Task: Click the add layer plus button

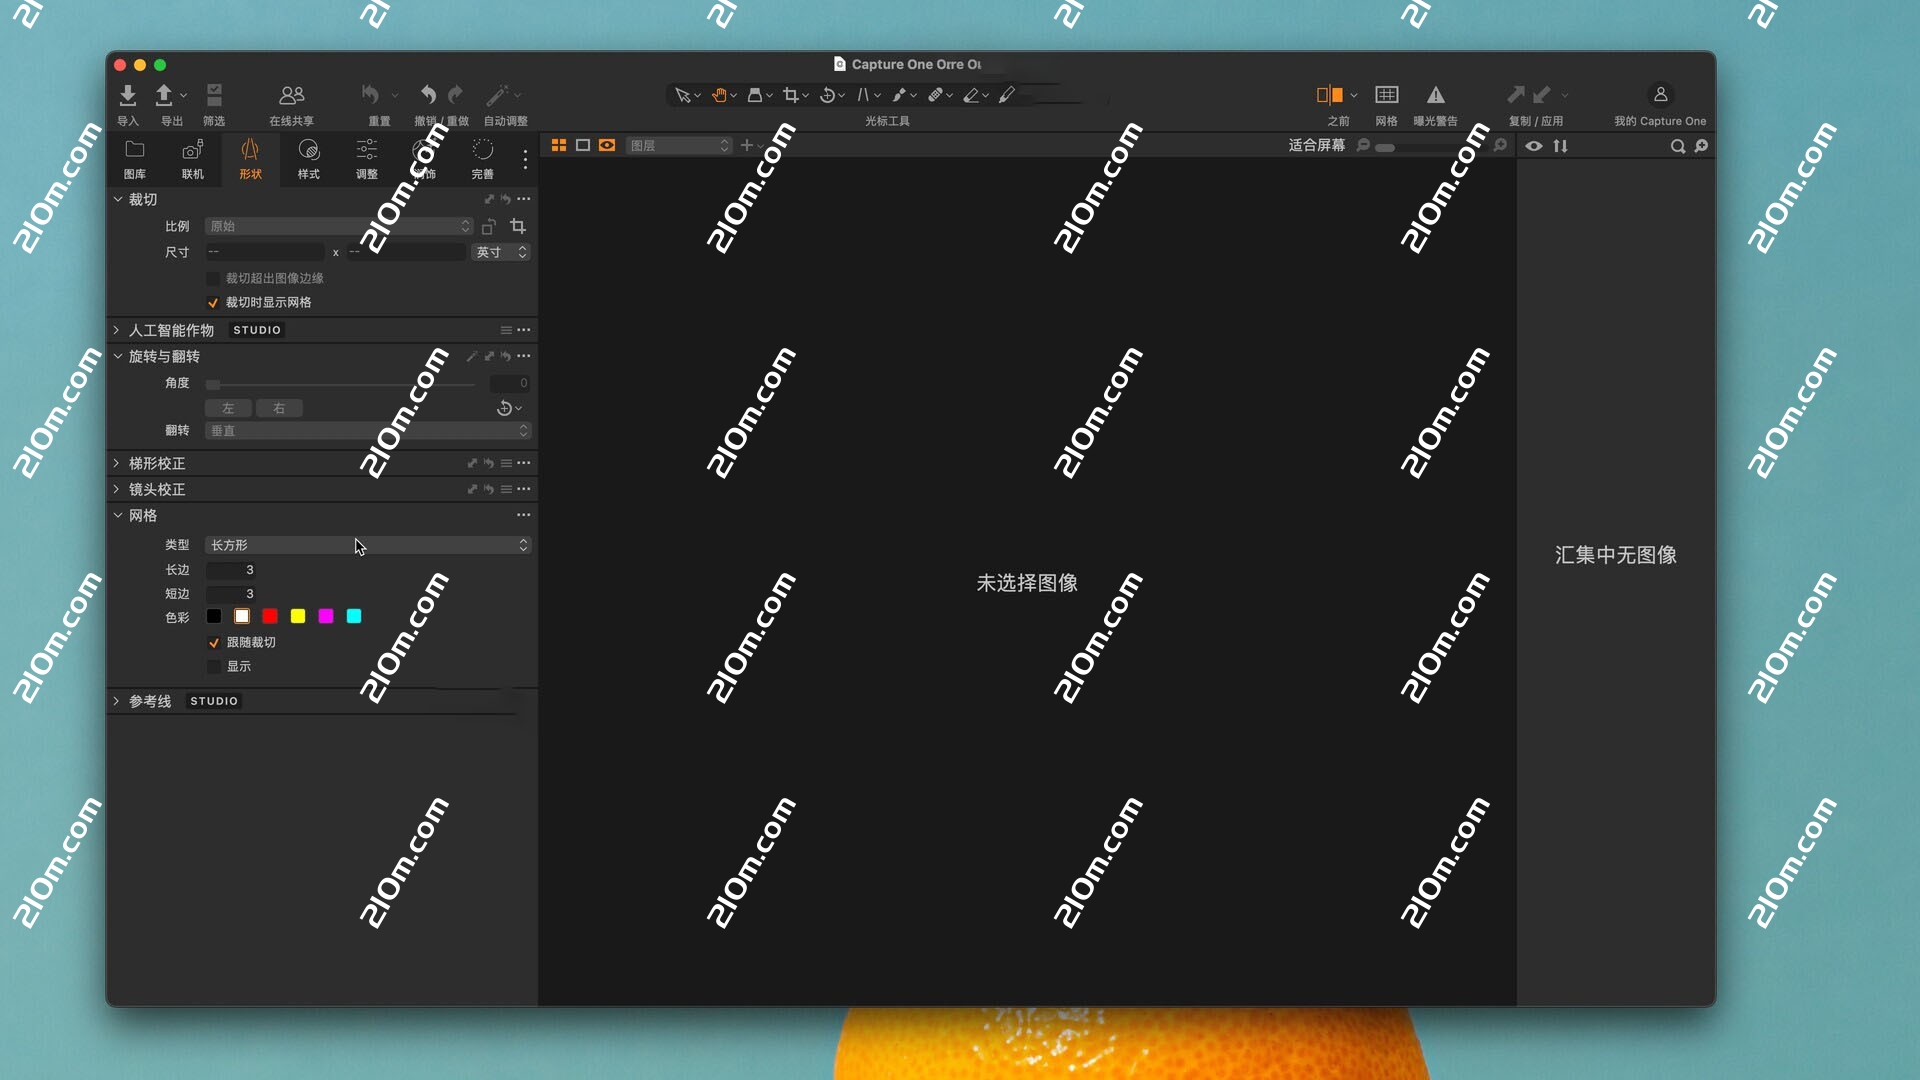Action: pyautogui.click(x=746, y=146)
